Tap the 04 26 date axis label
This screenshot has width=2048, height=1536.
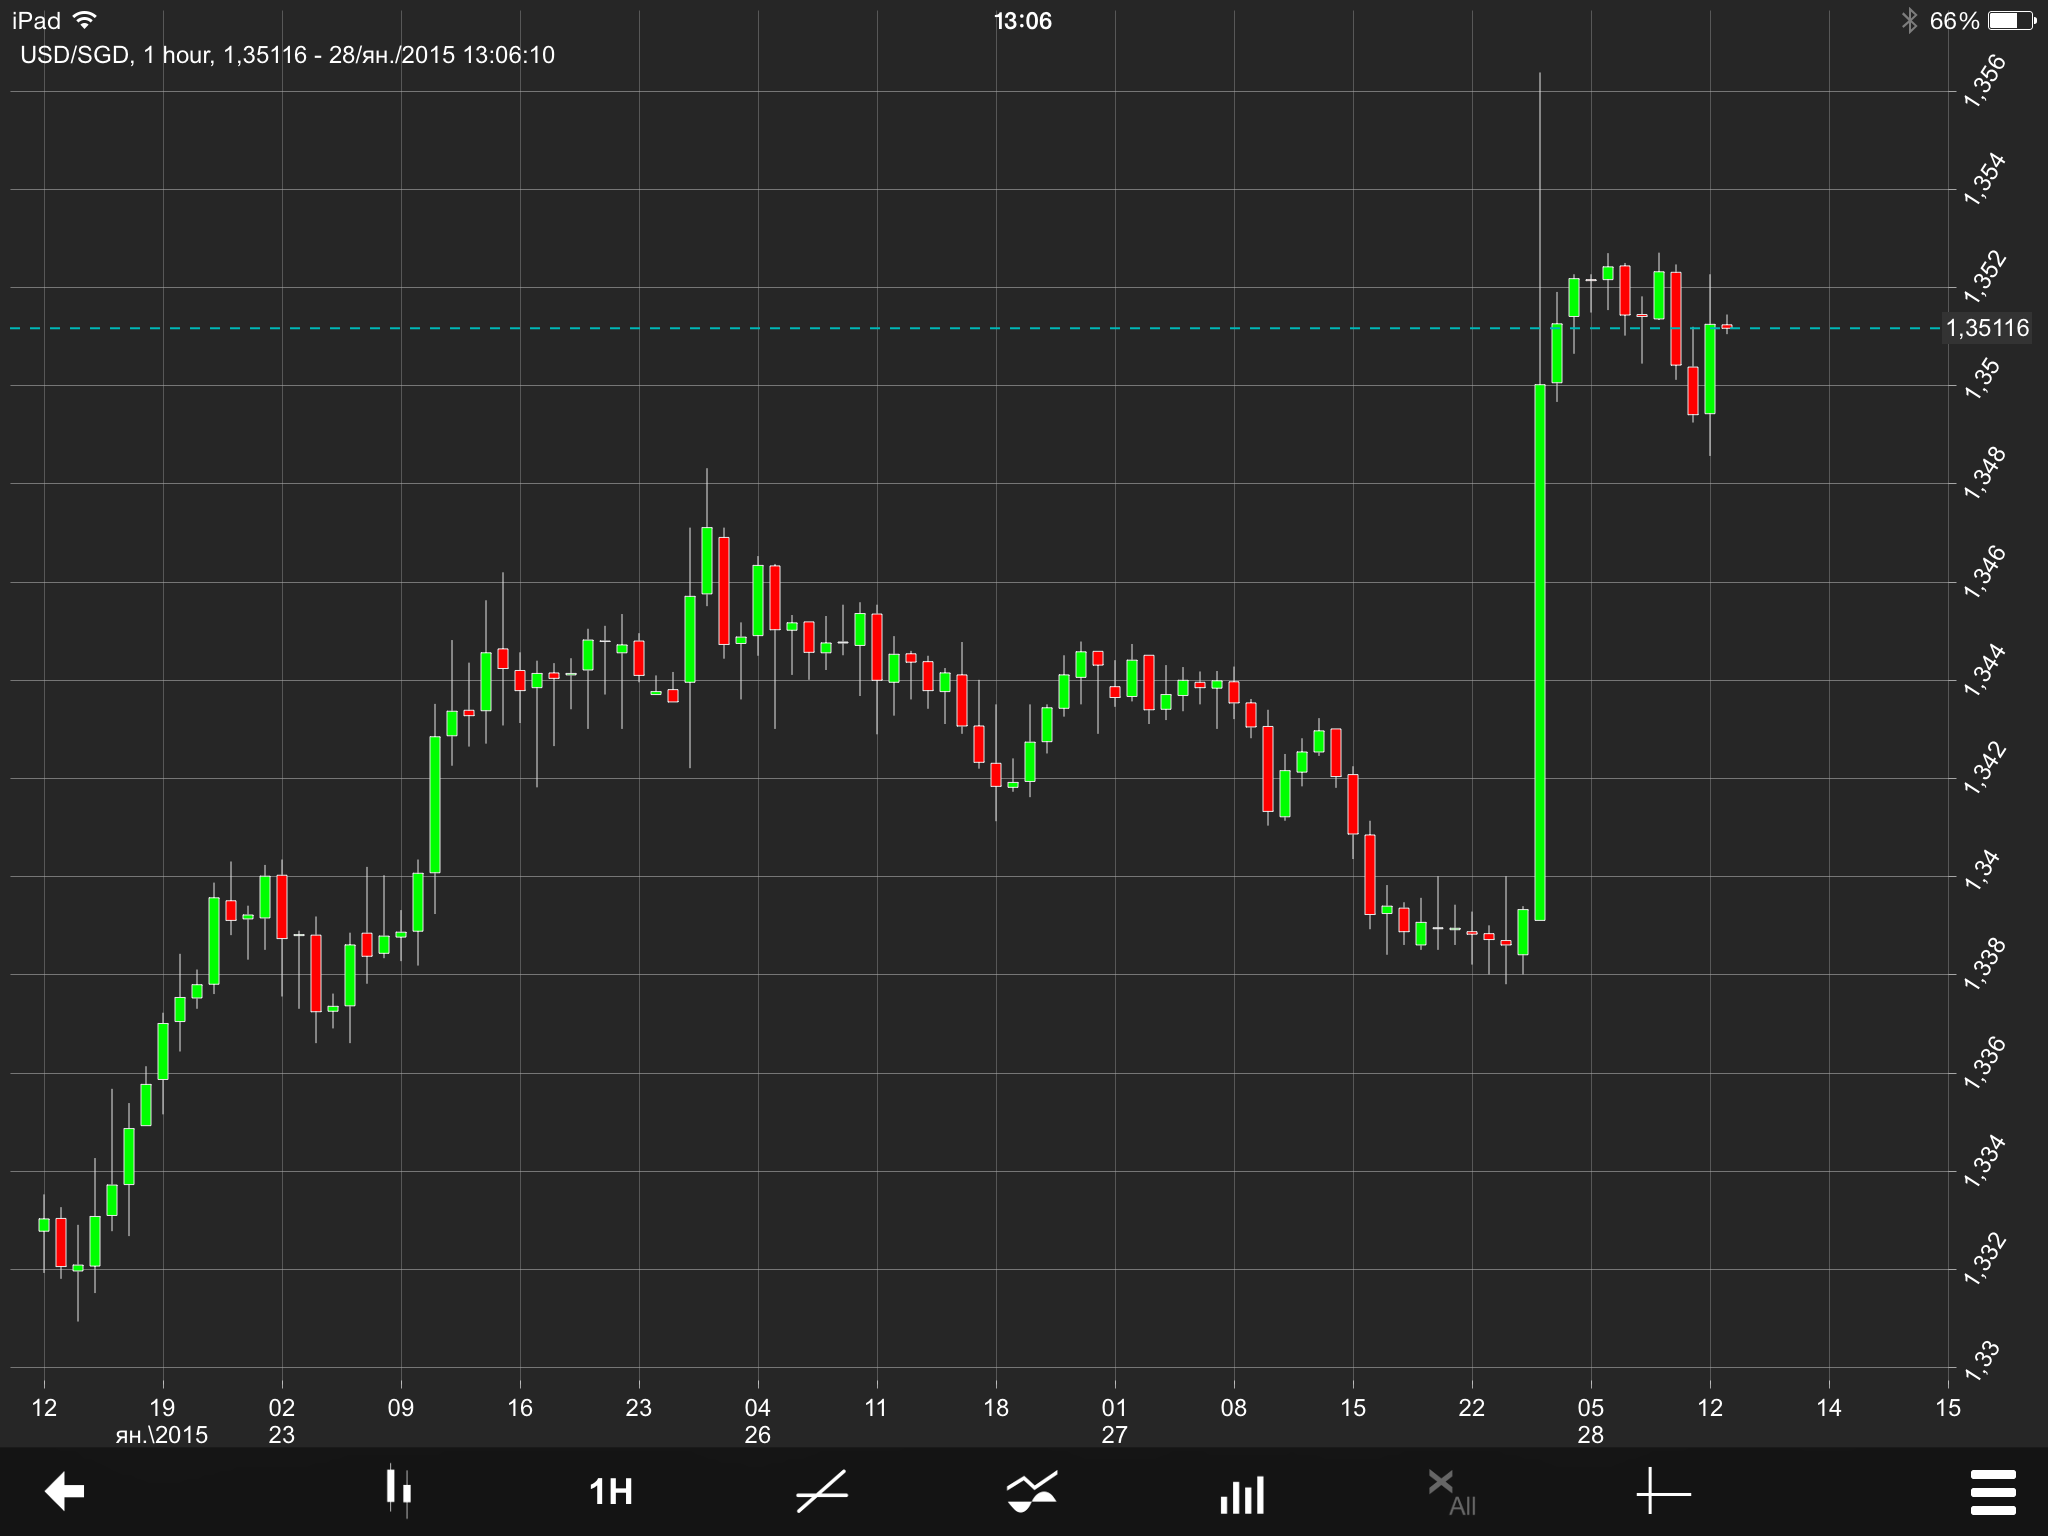(x=757, y=1420)
